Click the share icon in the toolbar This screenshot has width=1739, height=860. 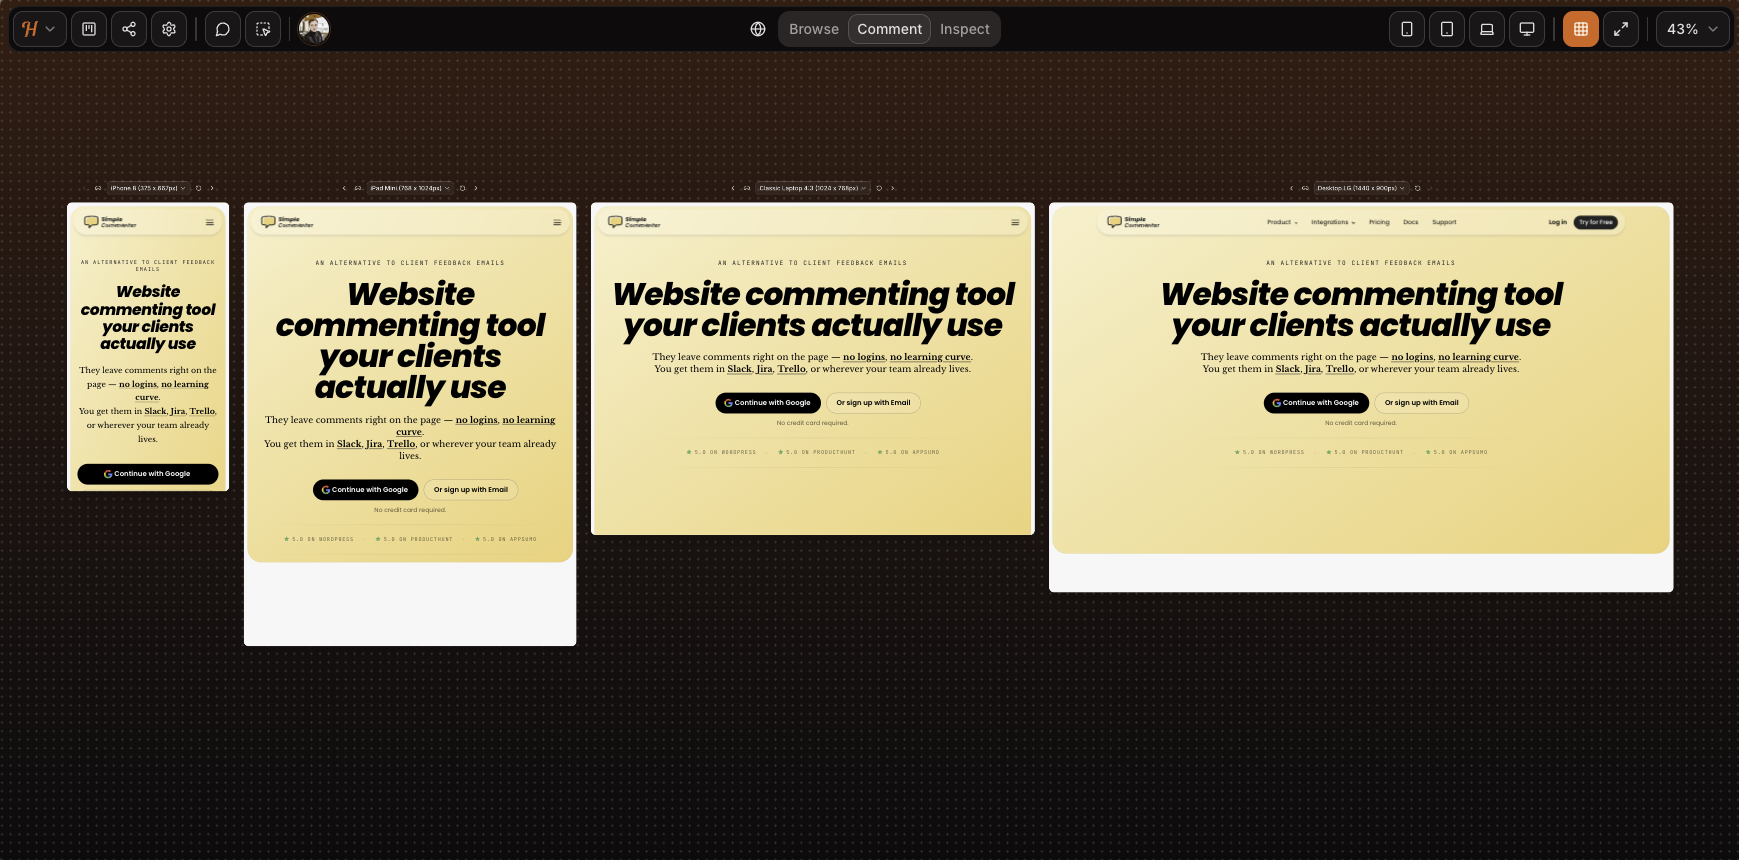tap(129, 29)
